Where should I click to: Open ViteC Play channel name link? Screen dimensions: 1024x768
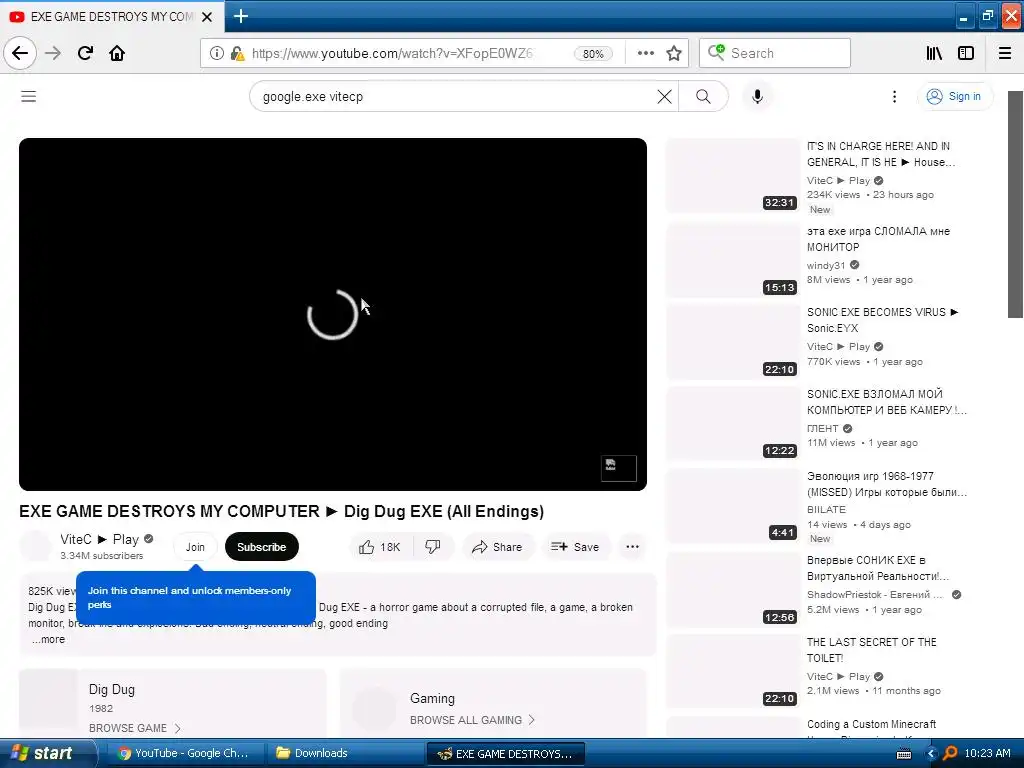point(99,539)
